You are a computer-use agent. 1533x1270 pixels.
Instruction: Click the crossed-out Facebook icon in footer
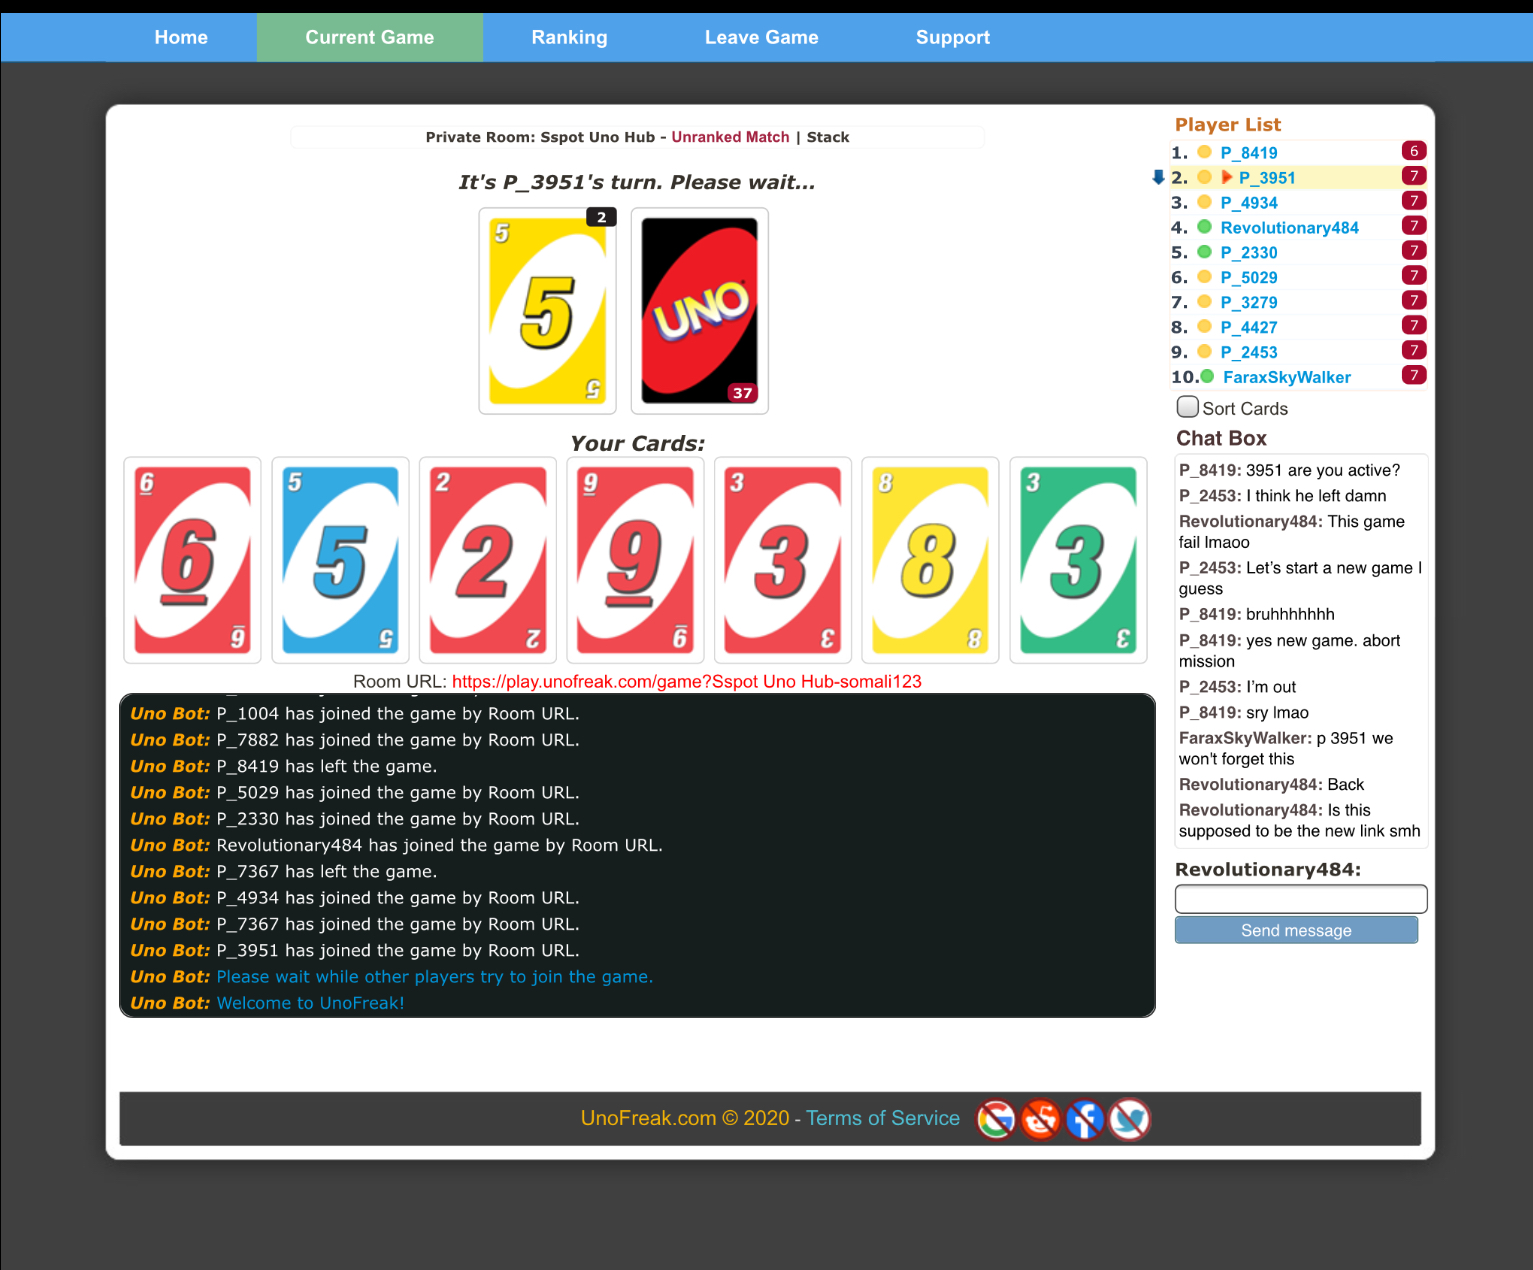click(1085, 1119)
